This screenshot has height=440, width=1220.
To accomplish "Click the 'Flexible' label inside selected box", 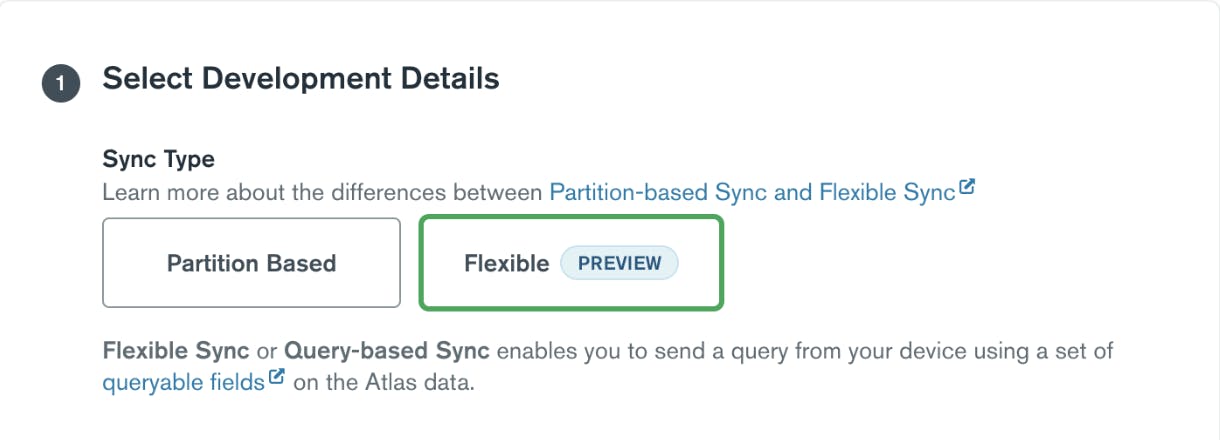I will click(x=506, y=264).
